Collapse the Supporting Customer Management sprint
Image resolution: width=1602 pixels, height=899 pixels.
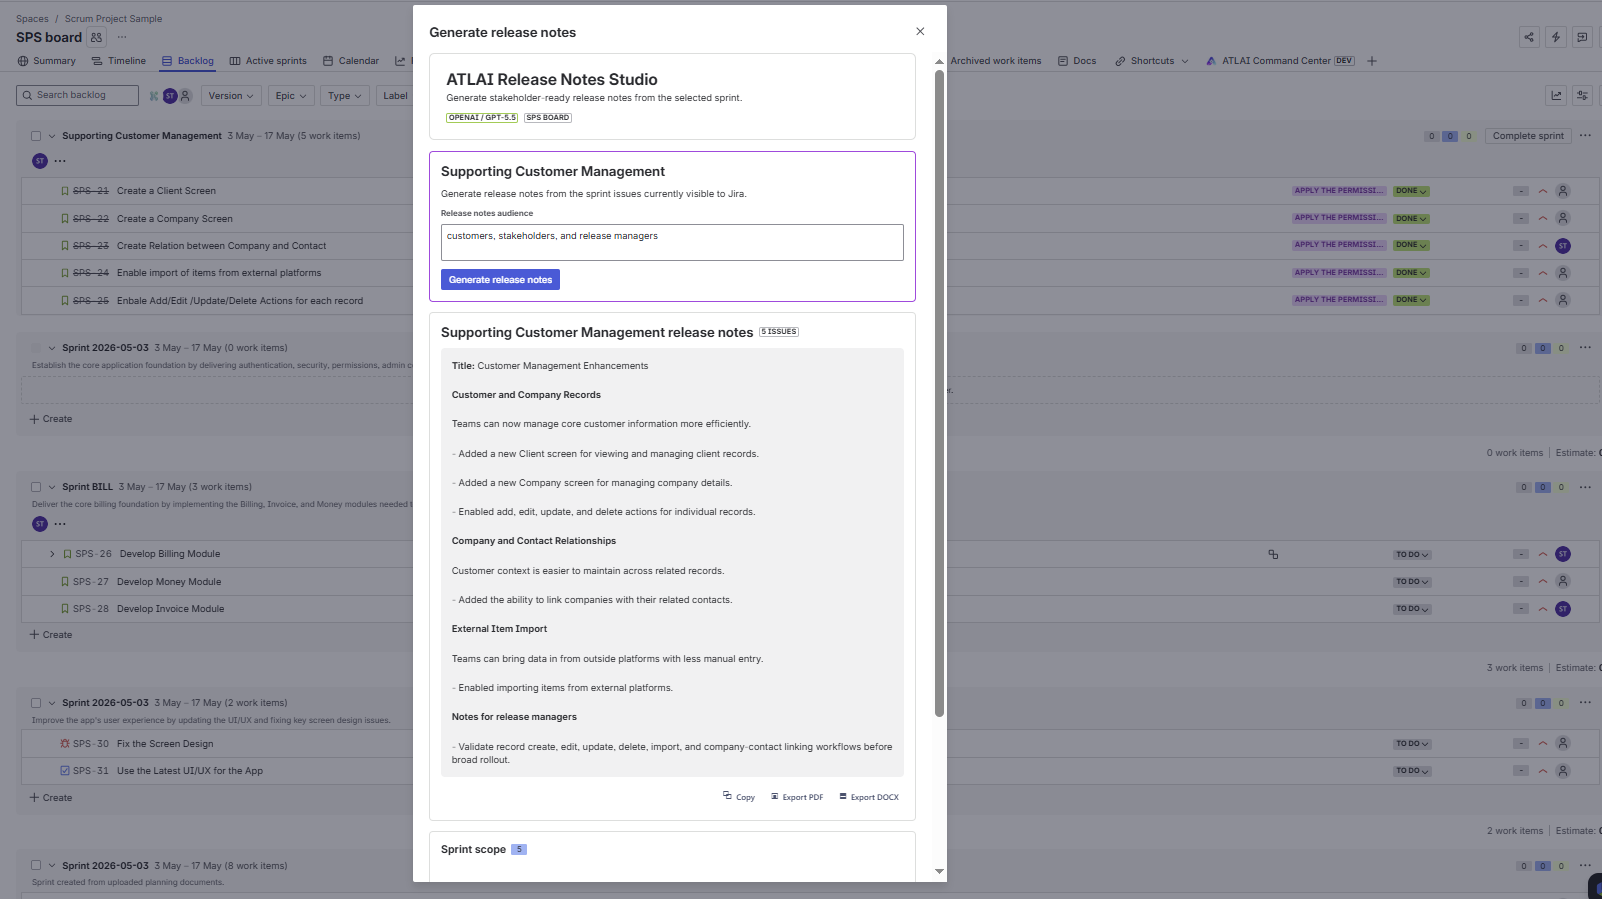(x=52, y=136)
